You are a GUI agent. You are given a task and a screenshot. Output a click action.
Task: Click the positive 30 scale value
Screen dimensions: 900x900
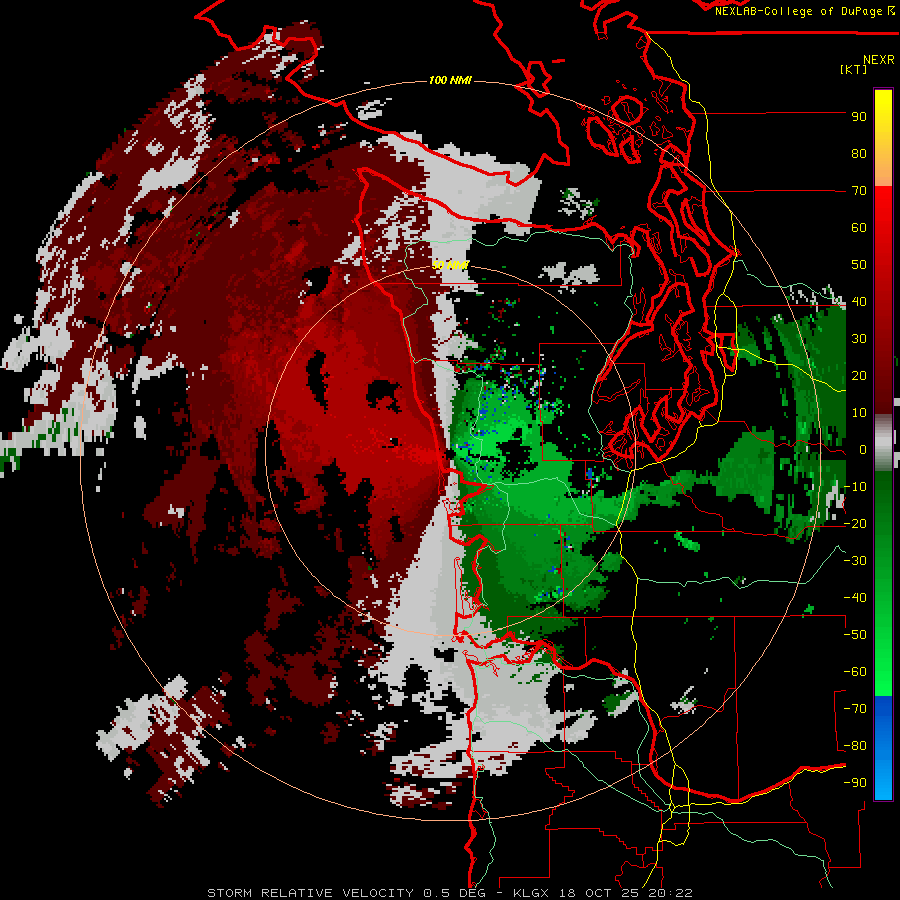tap(859, 339)
